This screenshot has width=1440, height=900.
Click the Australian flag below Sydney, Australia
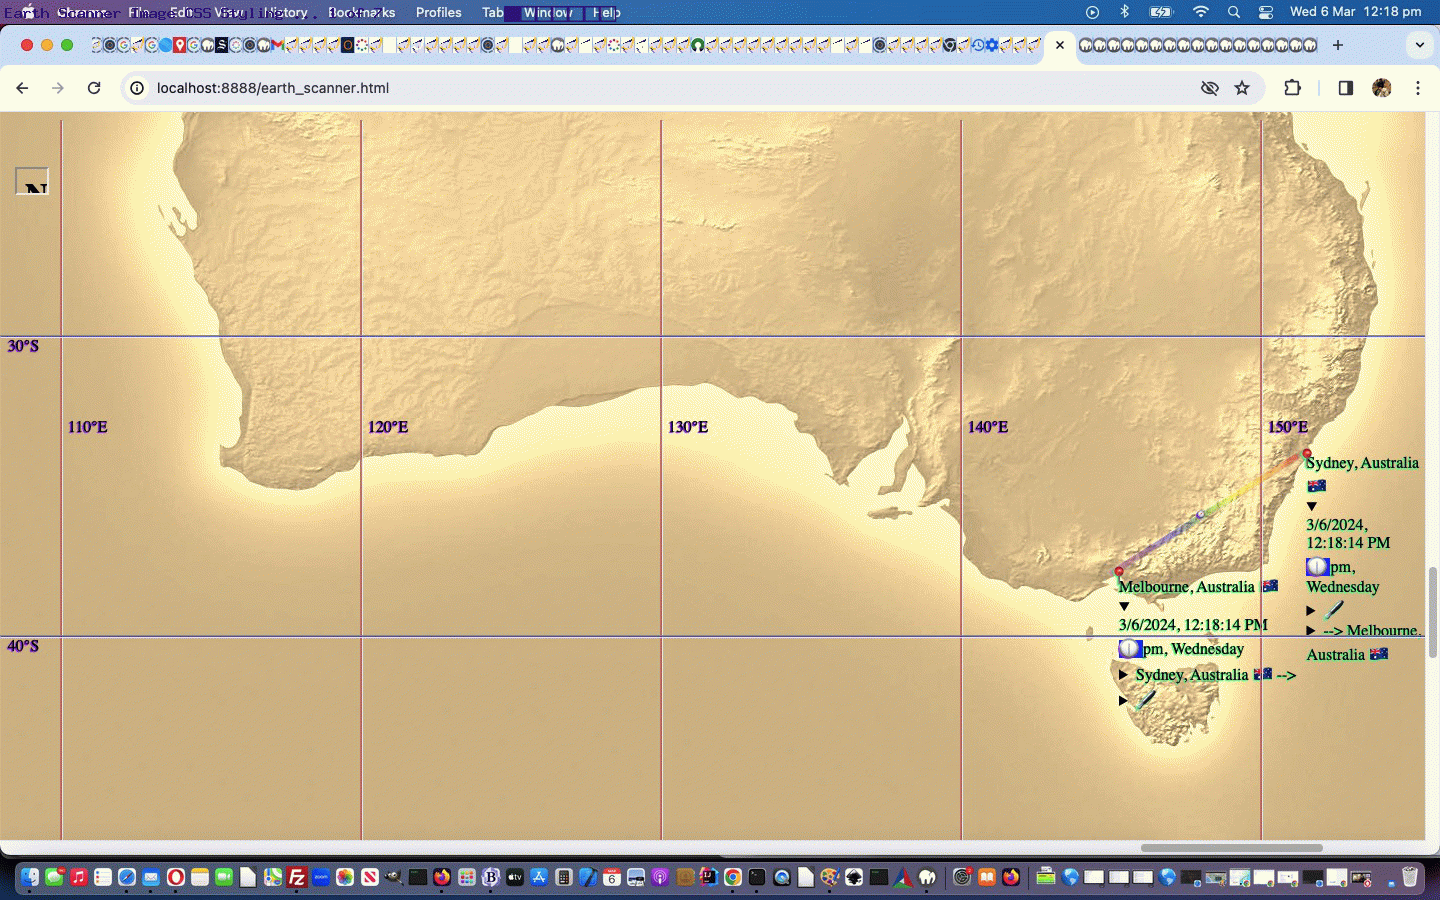(x=1316, y=486)
